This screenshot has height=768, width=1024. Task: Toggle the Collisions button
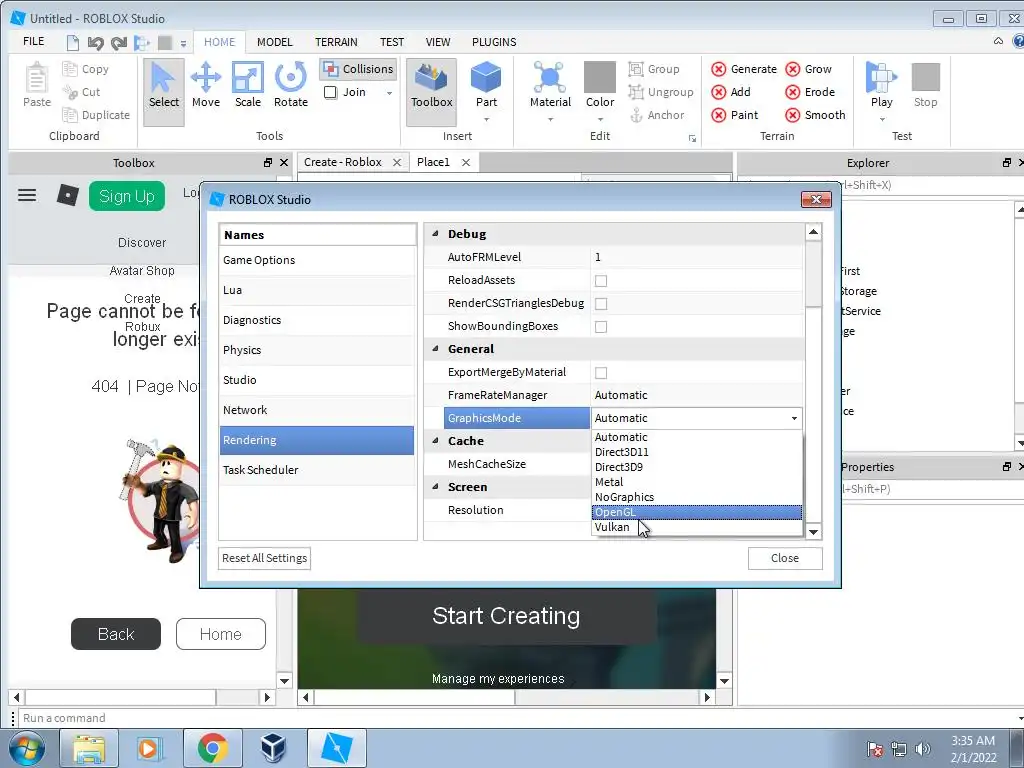tap(358, 69)
